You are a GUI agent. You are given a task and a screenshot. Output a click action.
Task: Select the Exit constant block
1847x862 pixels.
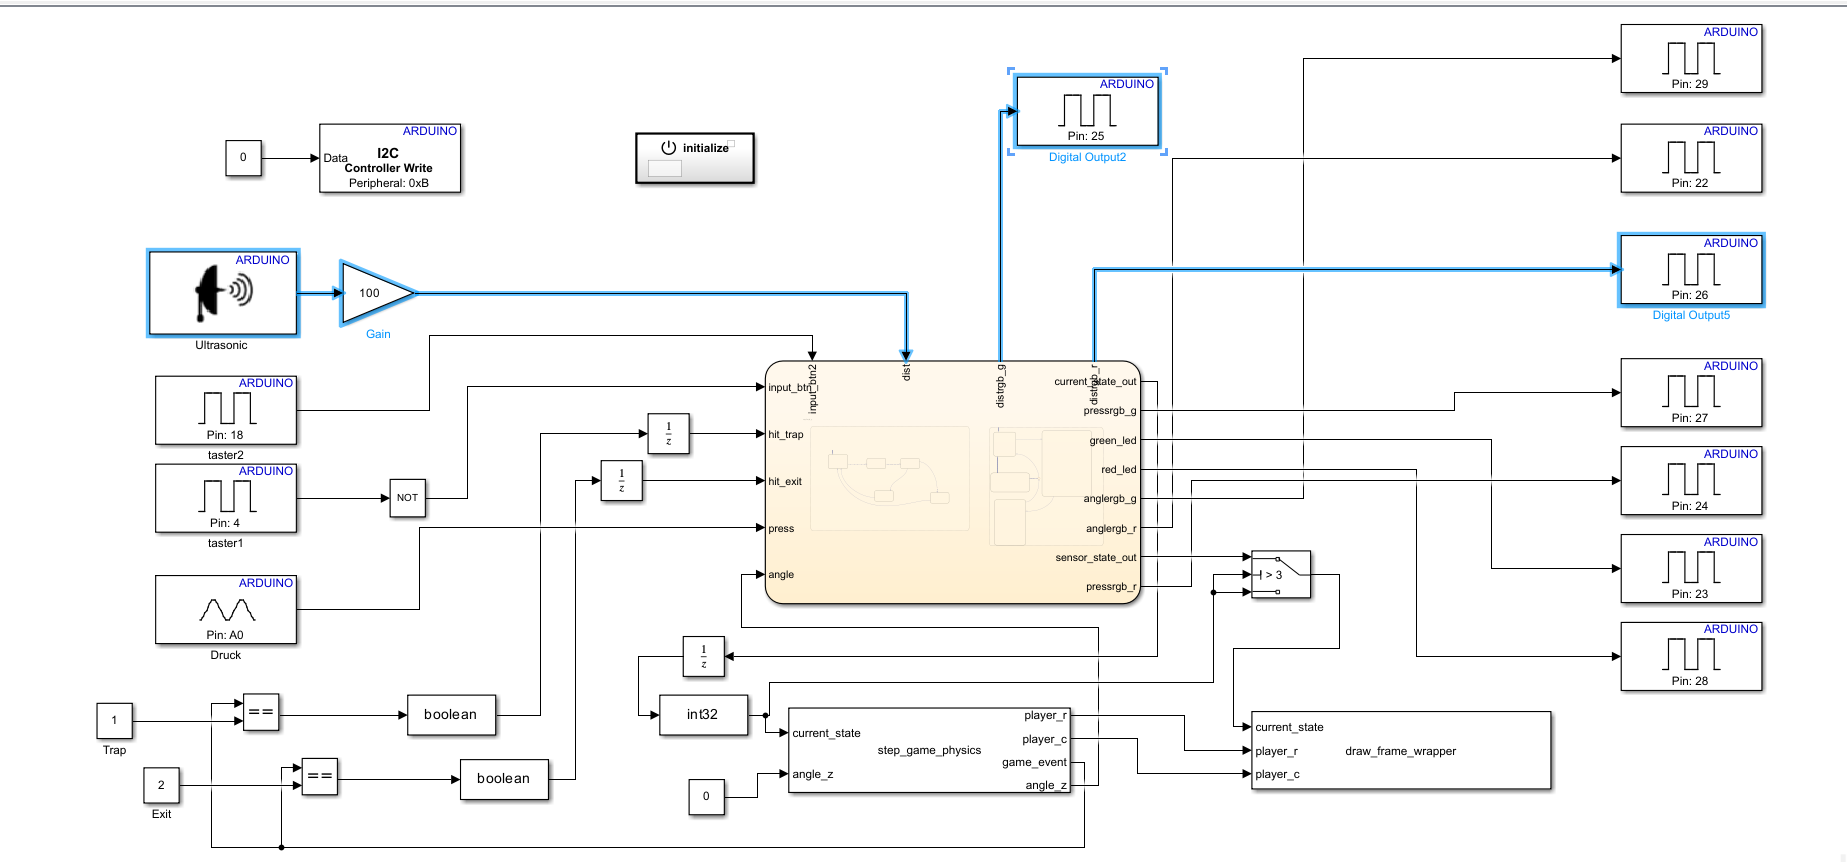pyautogui.click(x=161, y=785)
